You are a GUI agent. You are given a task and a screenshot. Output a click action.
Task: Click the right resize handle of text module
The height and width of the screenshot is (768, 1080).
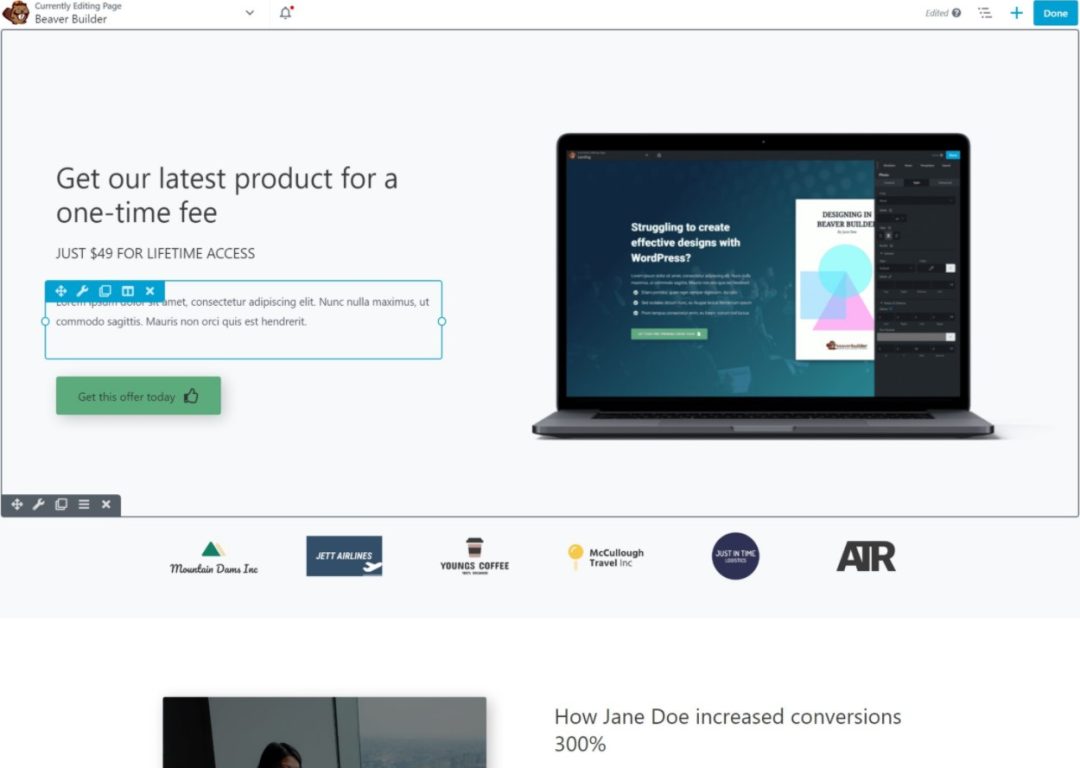pyautogui.click(x=442, y=321)
